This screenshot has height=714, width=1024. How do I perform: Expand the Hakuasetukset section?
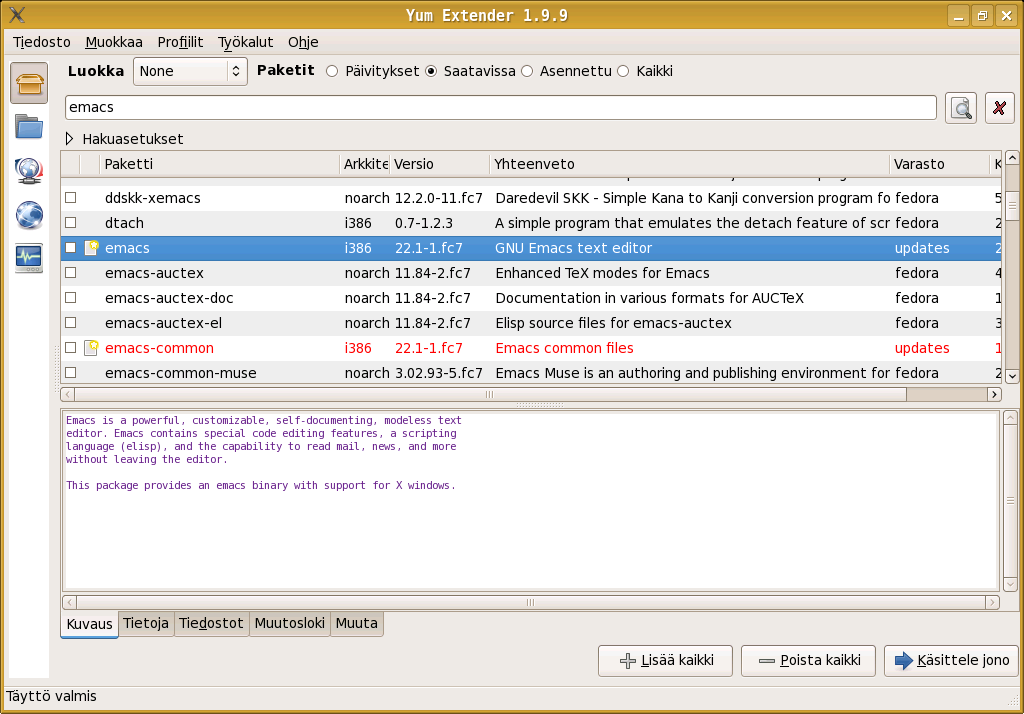pyautogui.click(x=71, y=139)
